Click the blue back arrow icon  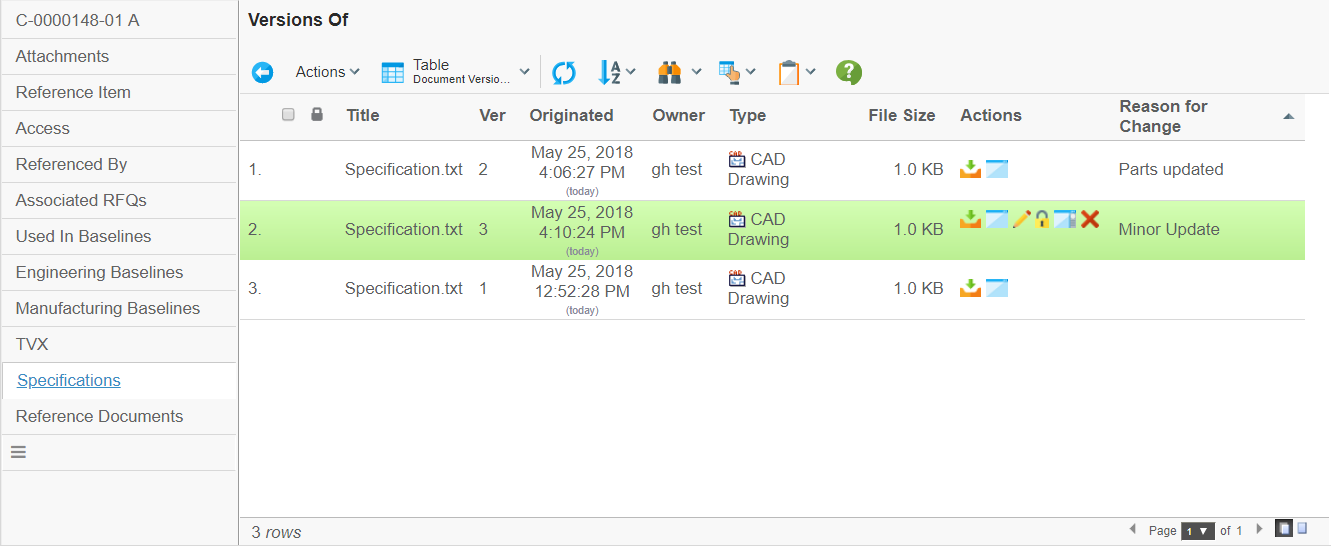point(262,72)
